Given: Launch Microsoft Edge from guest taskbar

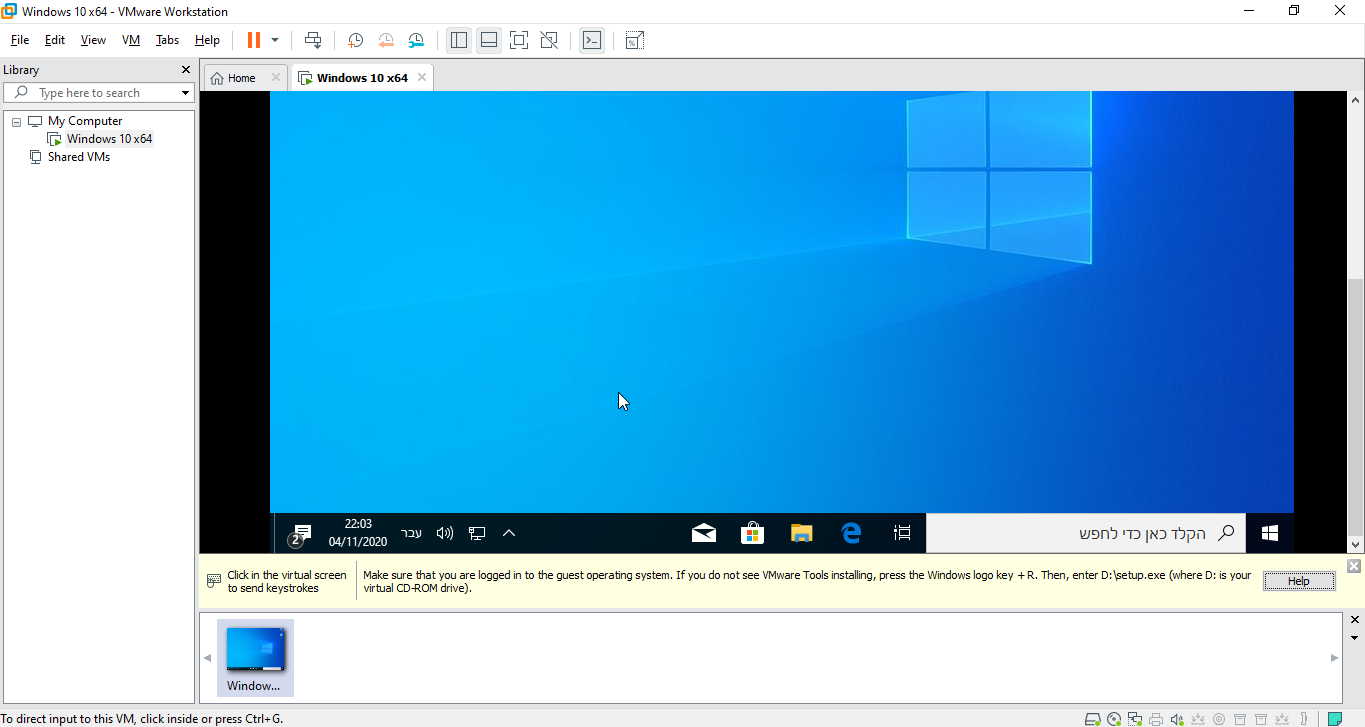Looking at the screenshot, I should pyautogui.click(x=851, y=533).
